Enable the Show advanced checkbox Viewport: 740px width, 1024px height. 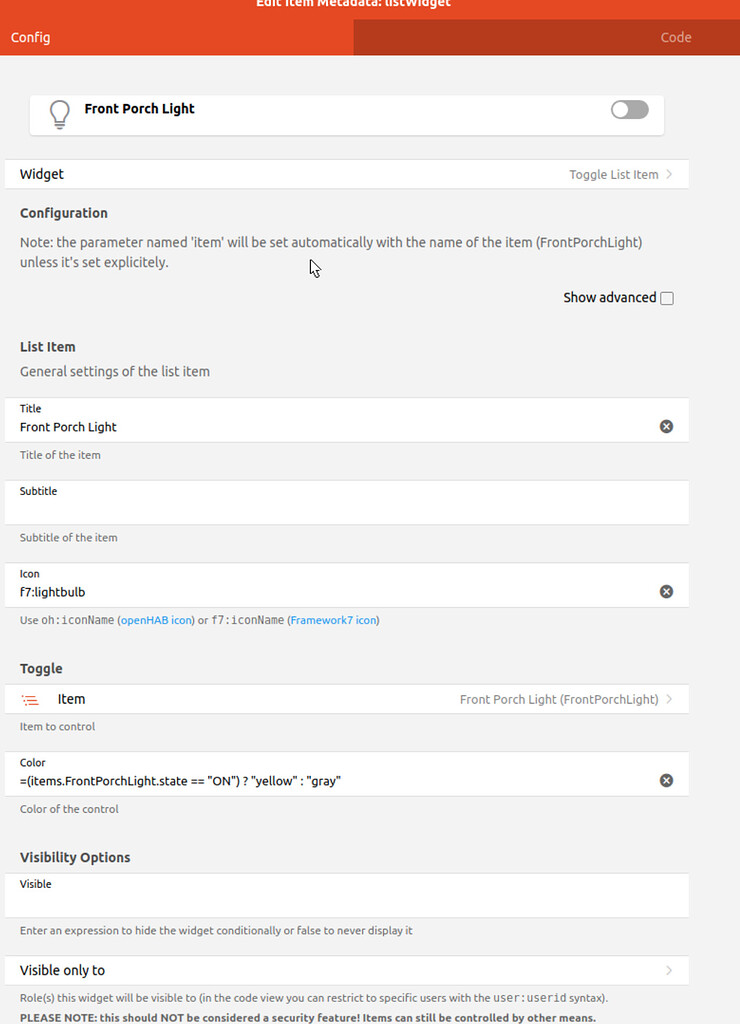click(x=667, y=297)
